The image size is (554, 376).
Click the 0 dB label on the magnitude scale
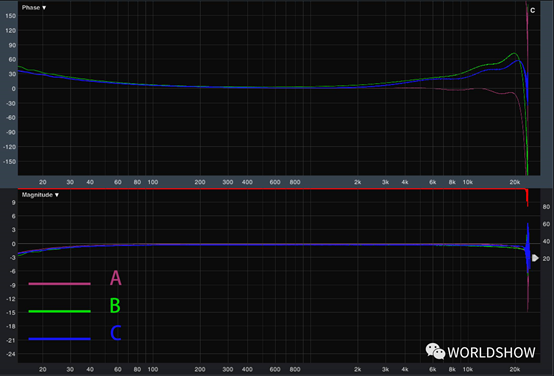13,244
